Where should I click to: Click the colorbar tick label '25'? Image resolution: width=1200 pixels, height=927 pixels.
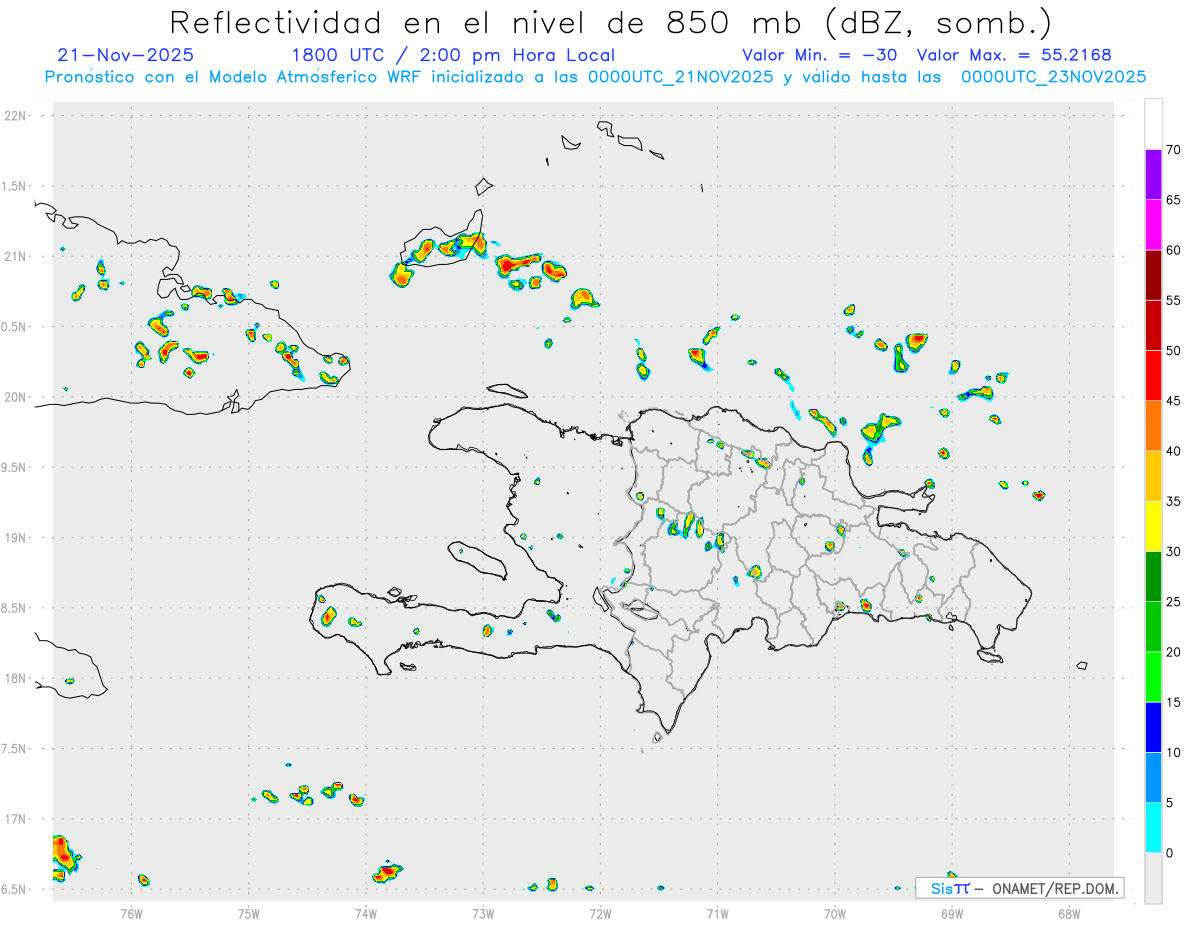(1175, 602)
